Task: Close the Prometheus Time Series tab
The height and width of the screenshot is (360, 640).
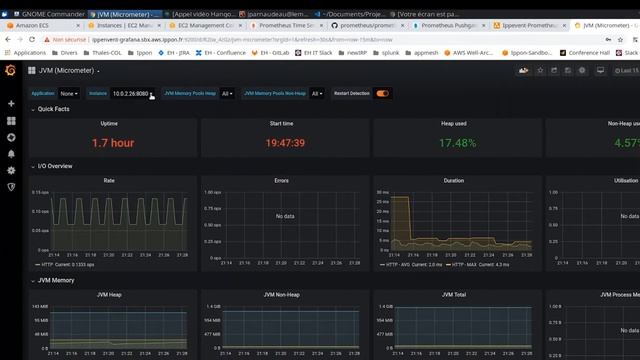Action: [321, 25]
